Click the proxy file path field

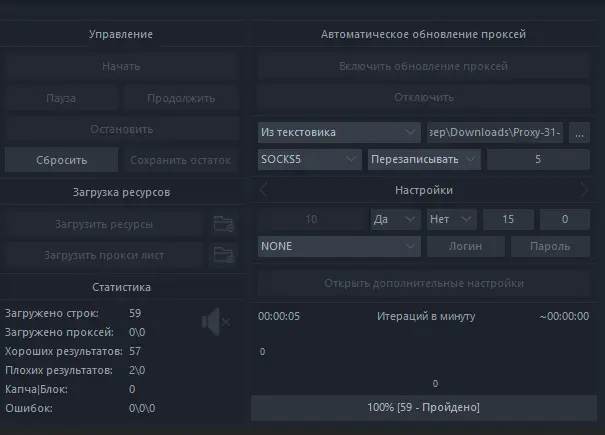pos(495,132)
